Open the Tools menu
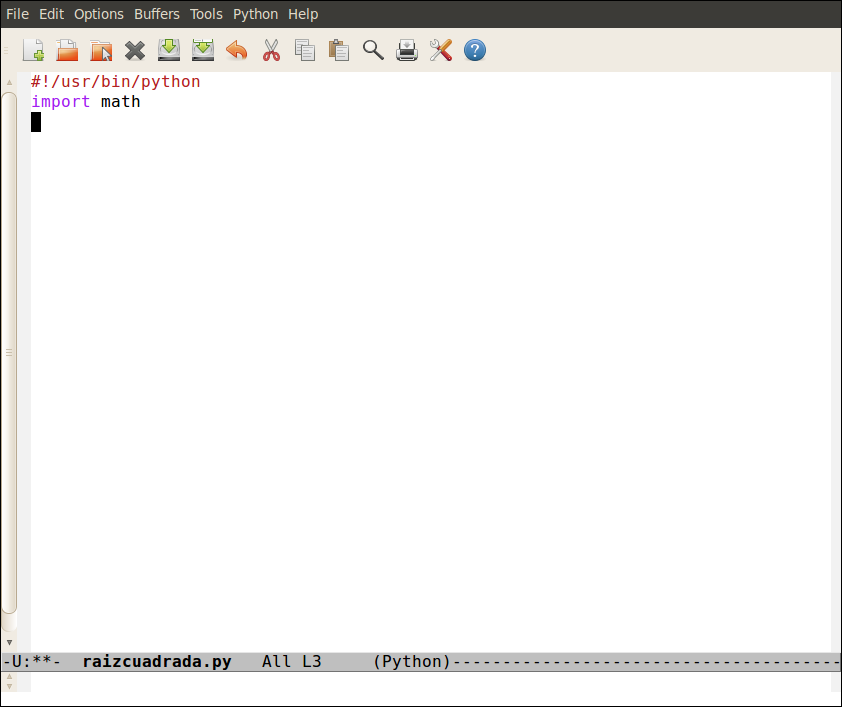 pos(206,14)
